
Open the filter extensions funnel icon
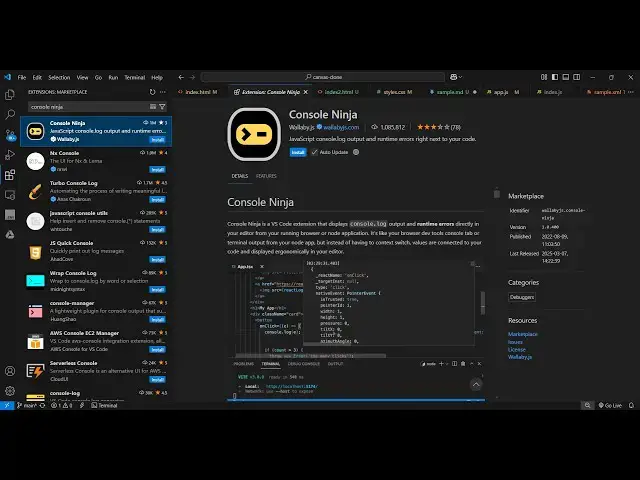point(162,107)
